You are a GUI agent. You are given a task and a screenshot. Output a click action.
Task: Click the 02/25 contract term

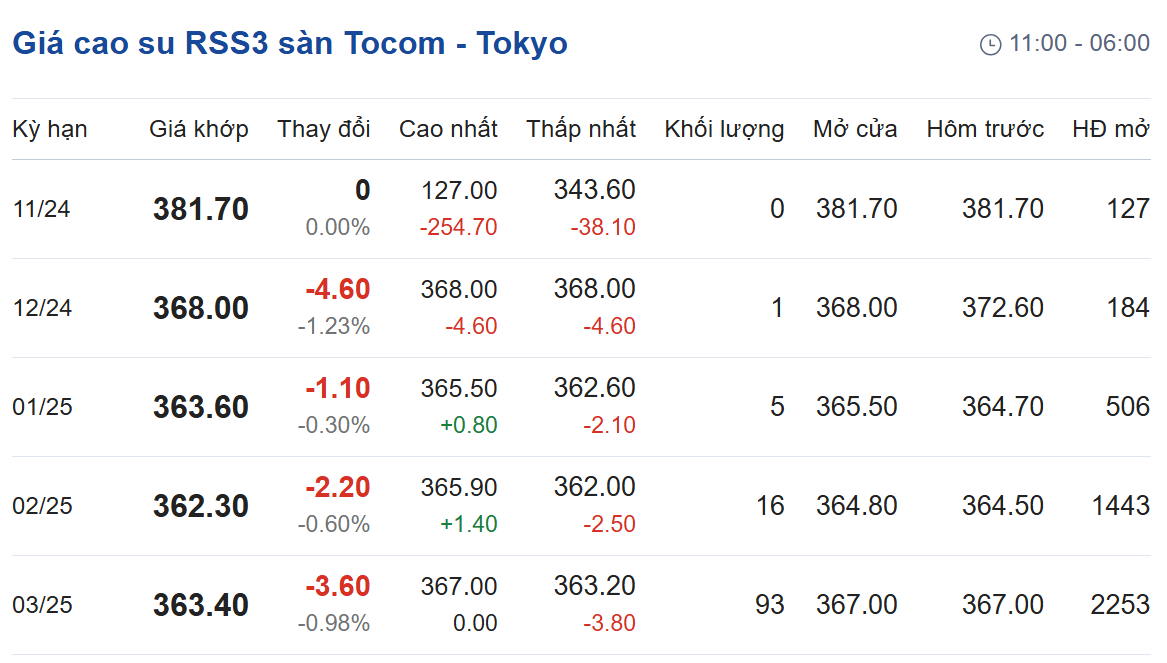tap(42, 506)
